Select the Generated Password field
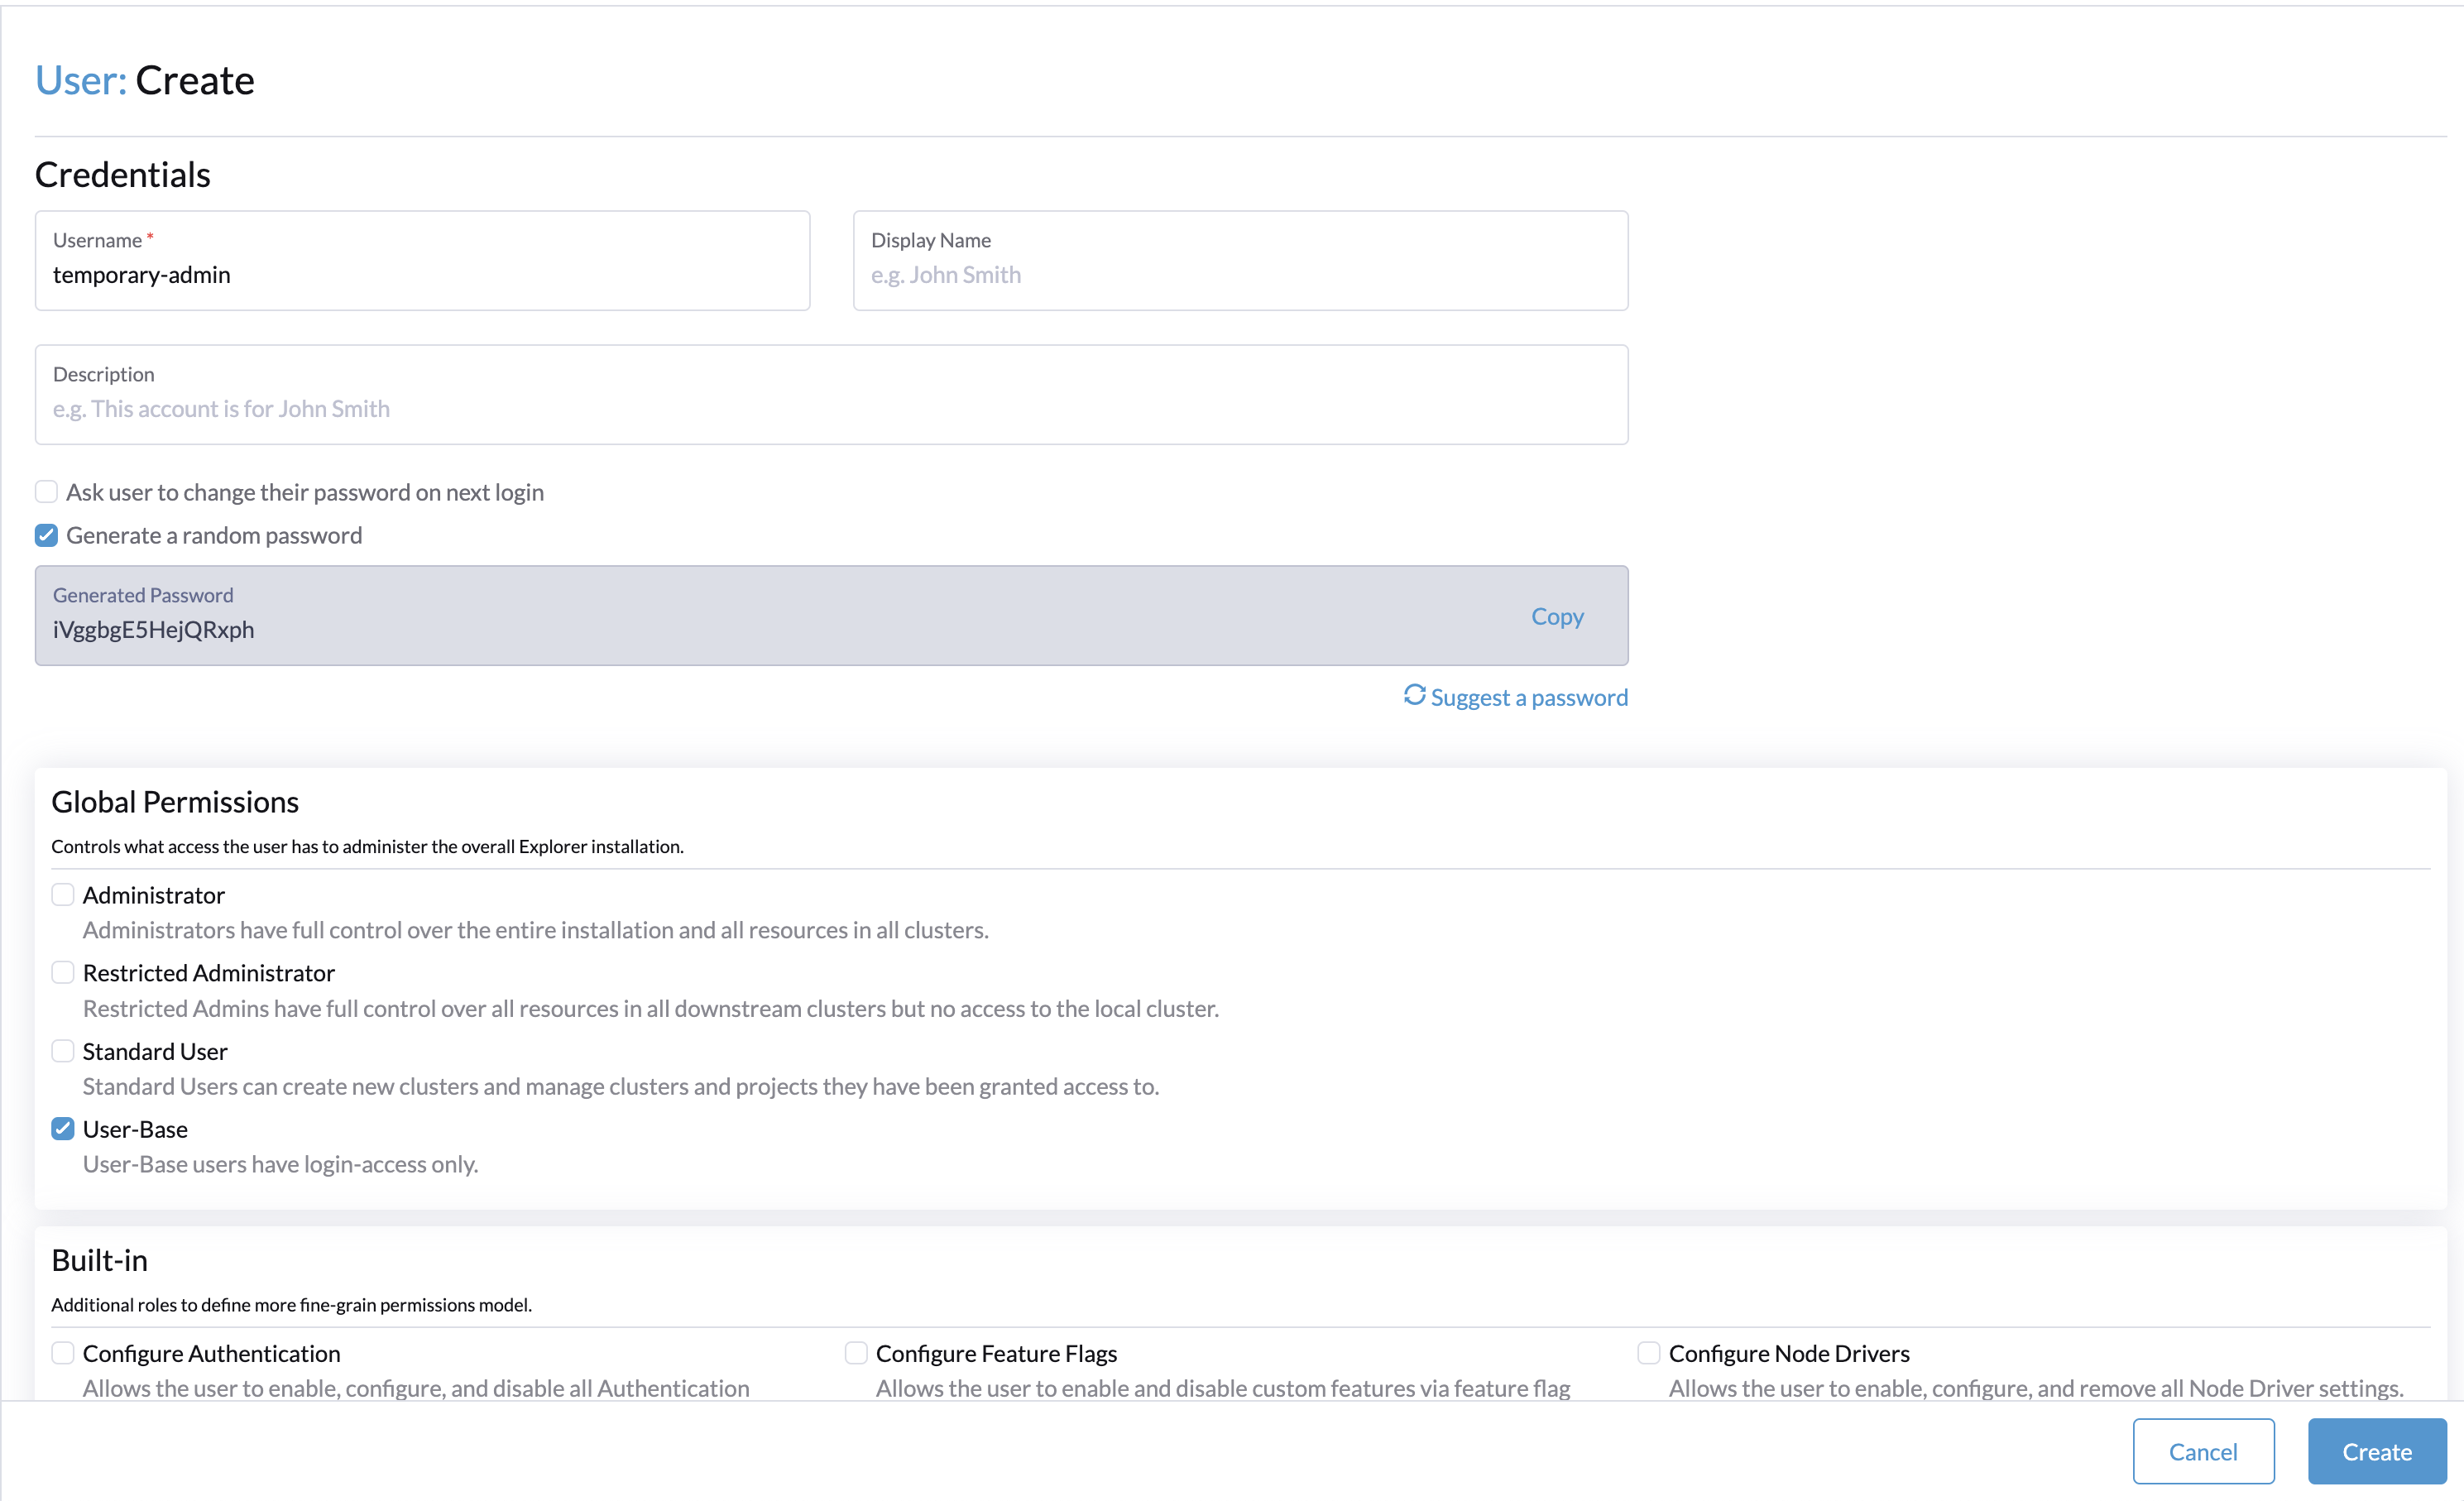Viewport: 2464px width, 1501px height. pos(831,616)
